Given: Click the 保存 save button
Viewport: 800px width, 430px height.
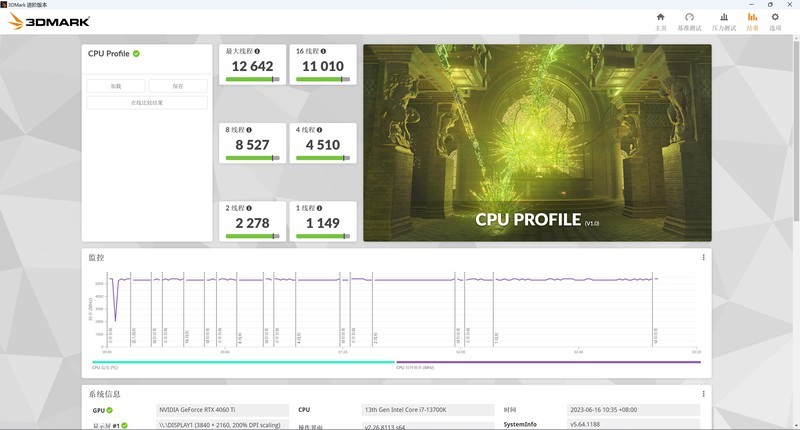Looking at the screenshot, I should pyautogui.click(x=178, y=86).
